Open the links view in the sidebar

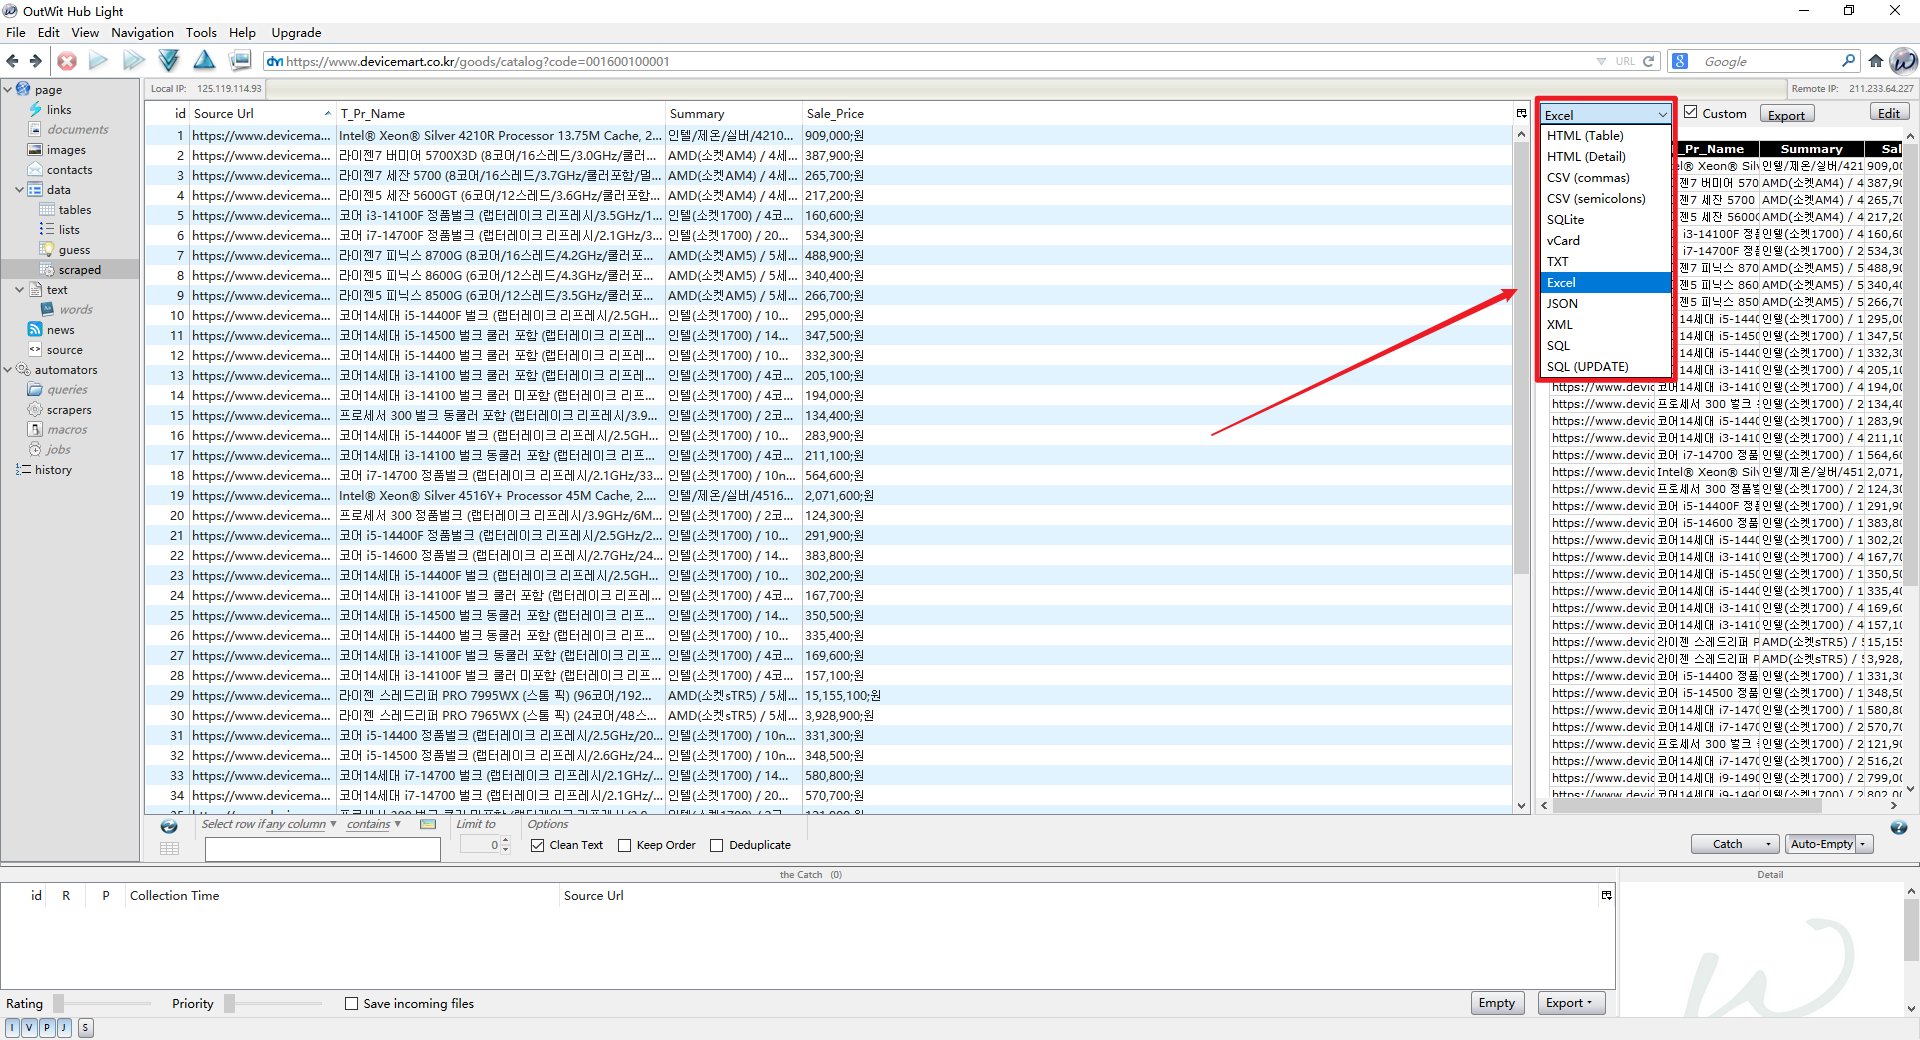click(x=59, y=110)
